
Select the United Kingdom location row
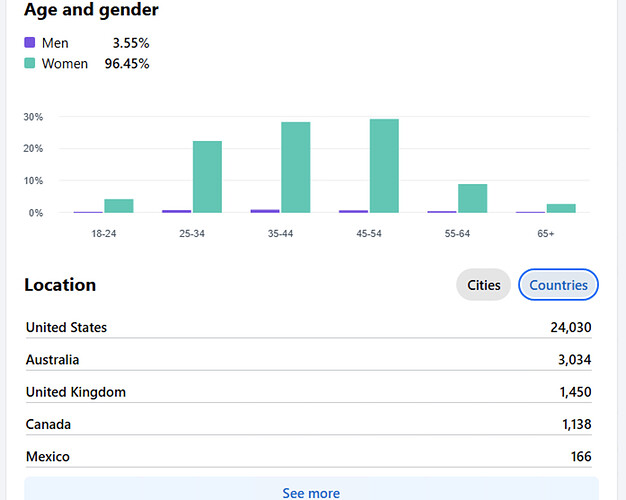tap(309, 392)
